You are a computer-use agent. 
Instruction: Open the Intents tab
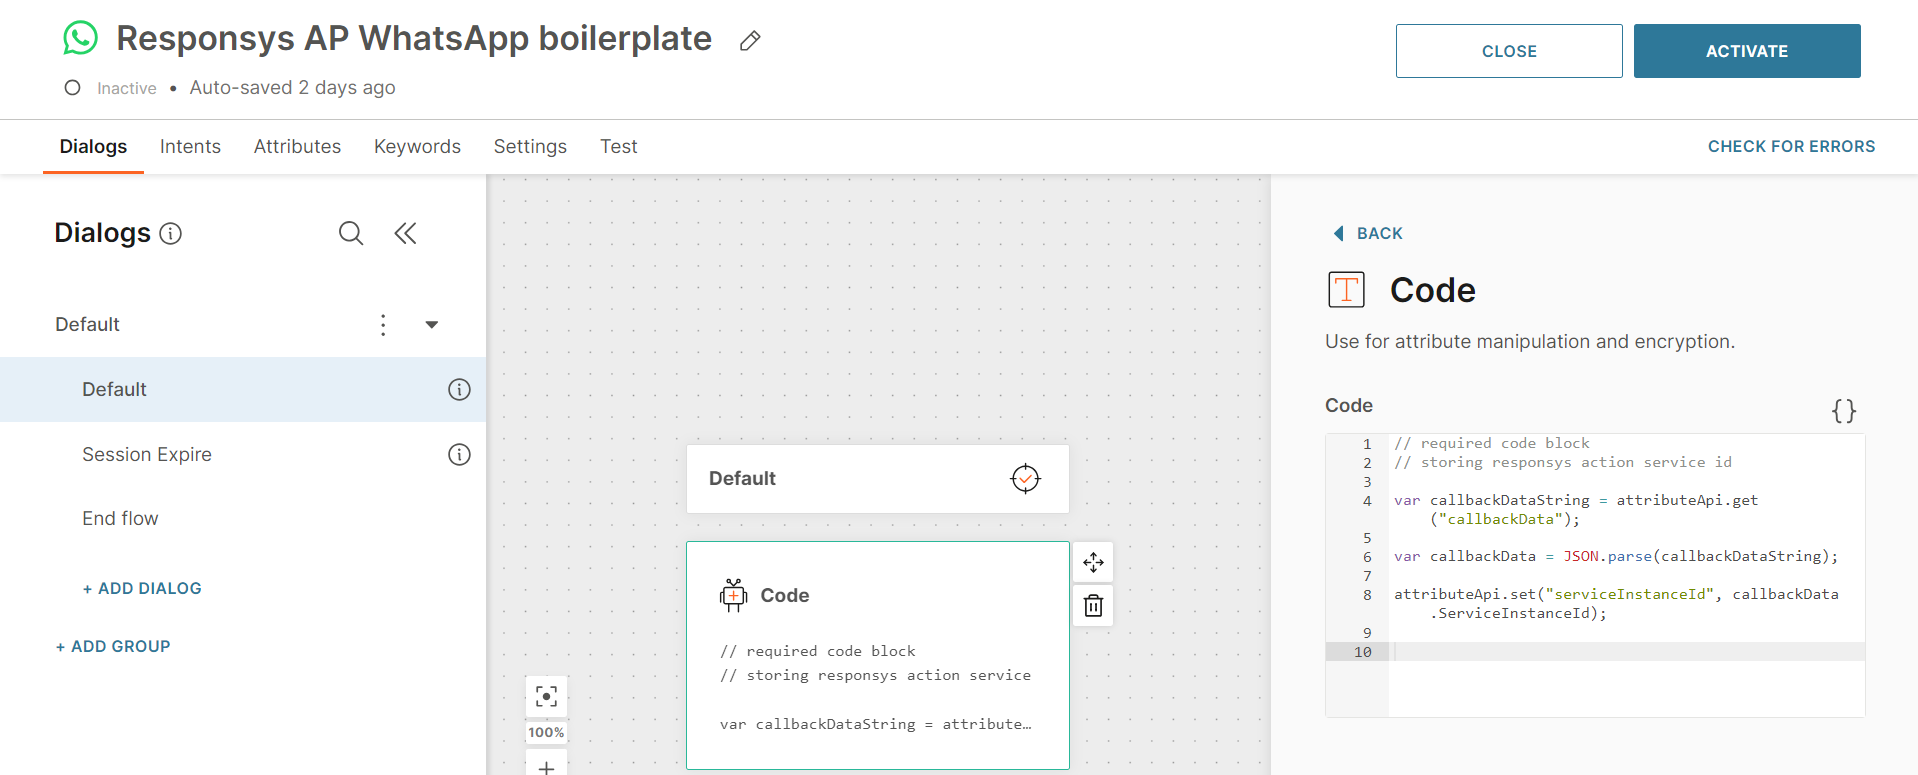tap(190, 147)
